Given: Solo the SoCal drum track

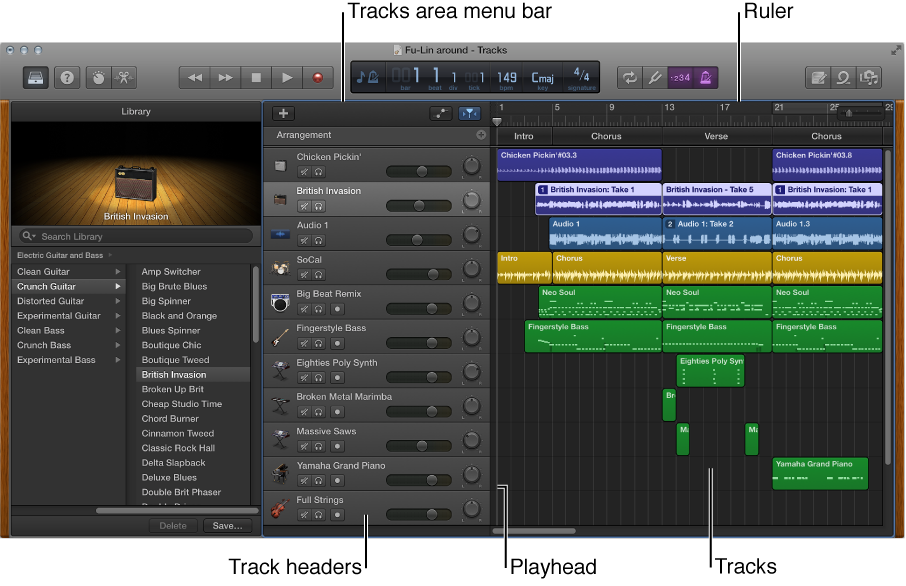Looking at the screenshot, I should (x=319, y=275).
